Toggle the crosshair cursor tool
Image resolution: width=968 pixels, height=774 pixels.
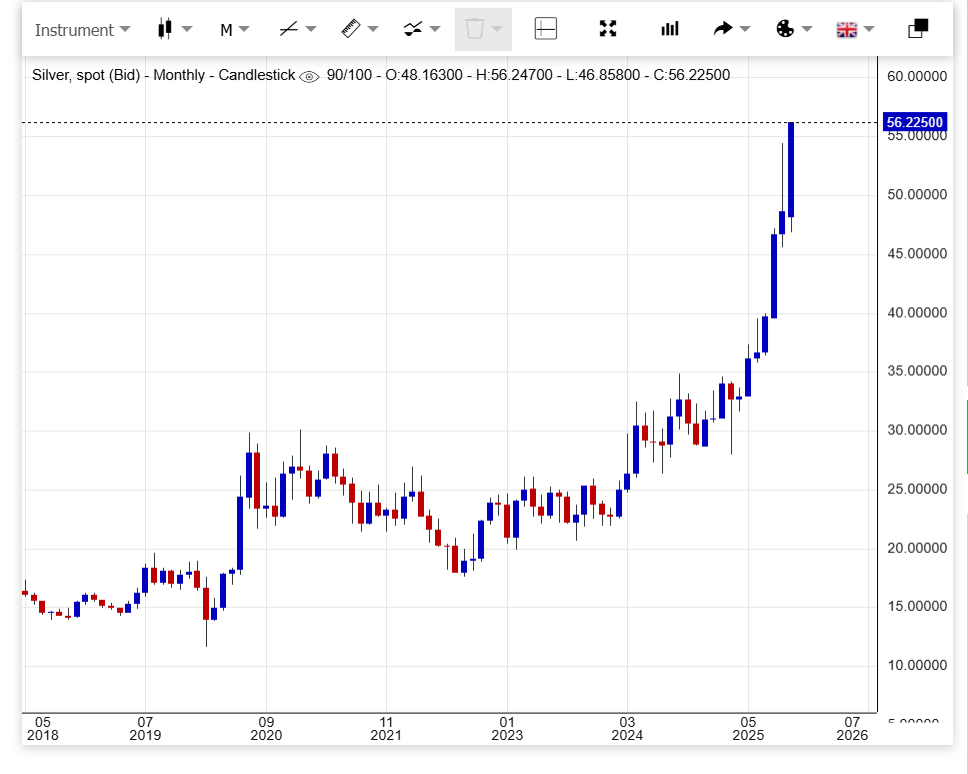[x=546, y=29]
